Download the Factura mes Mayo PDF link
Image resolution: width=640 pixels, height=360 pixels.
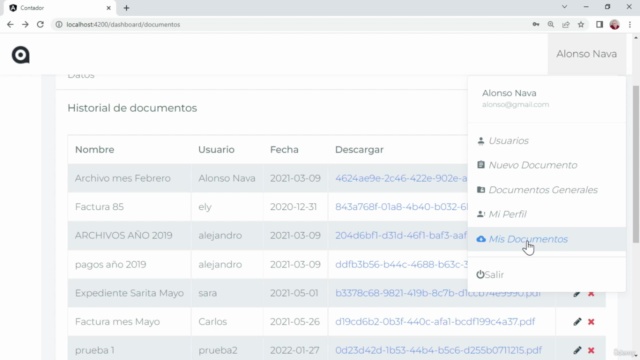(435, 322)
